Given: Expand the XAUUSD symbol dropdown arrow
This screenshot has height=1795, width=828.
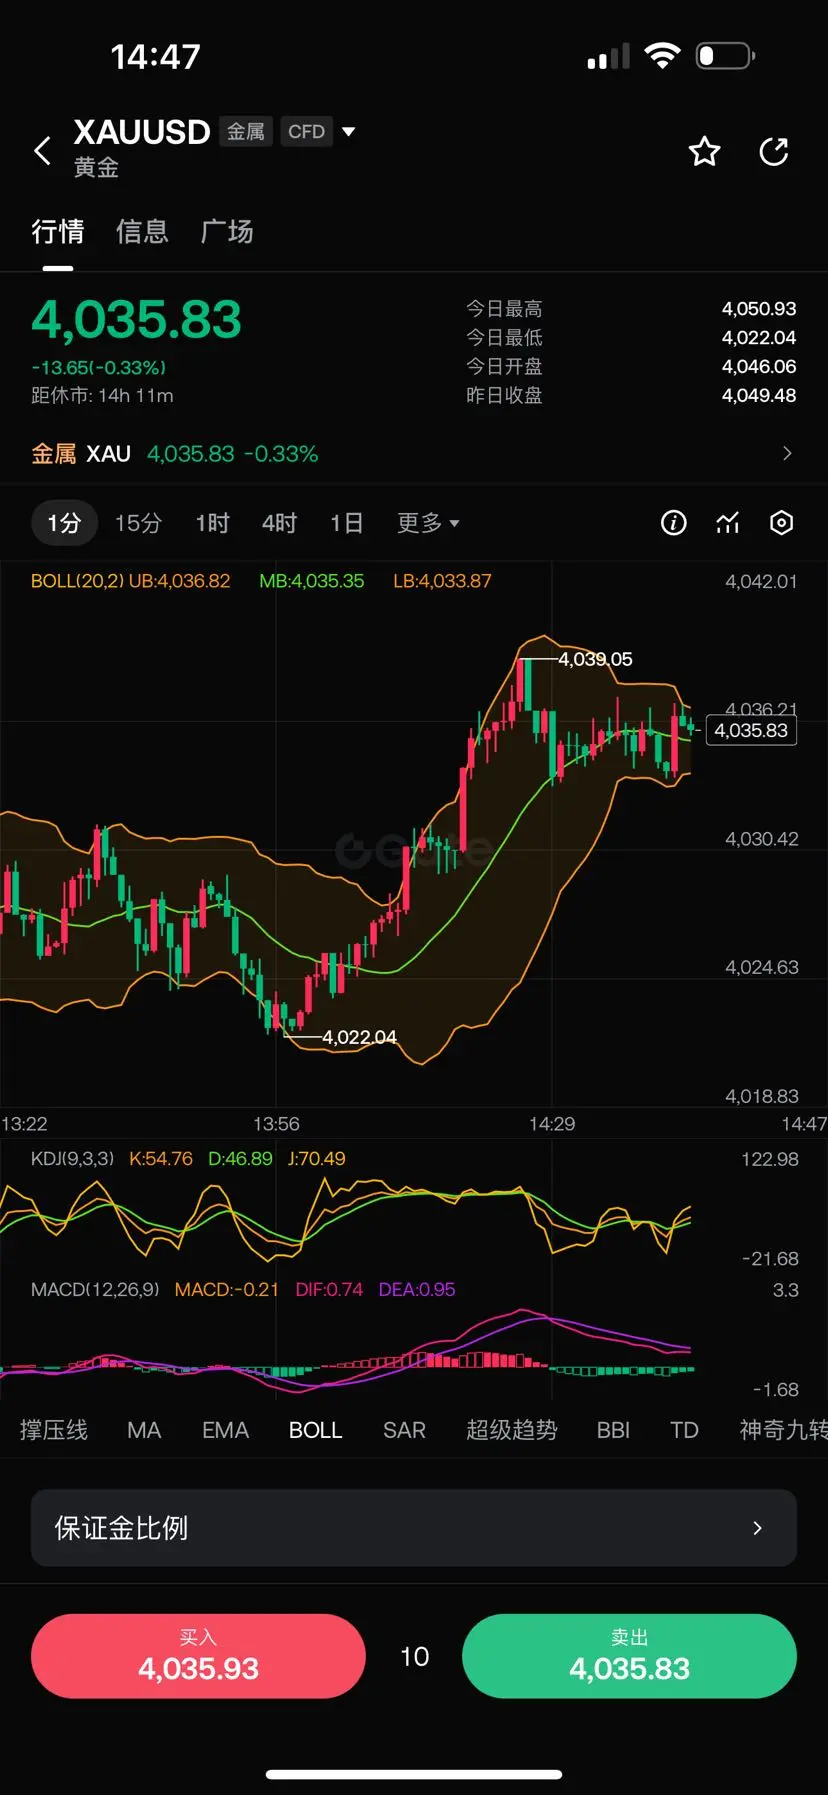Looking at the screenshot, I should click(349, 131).
